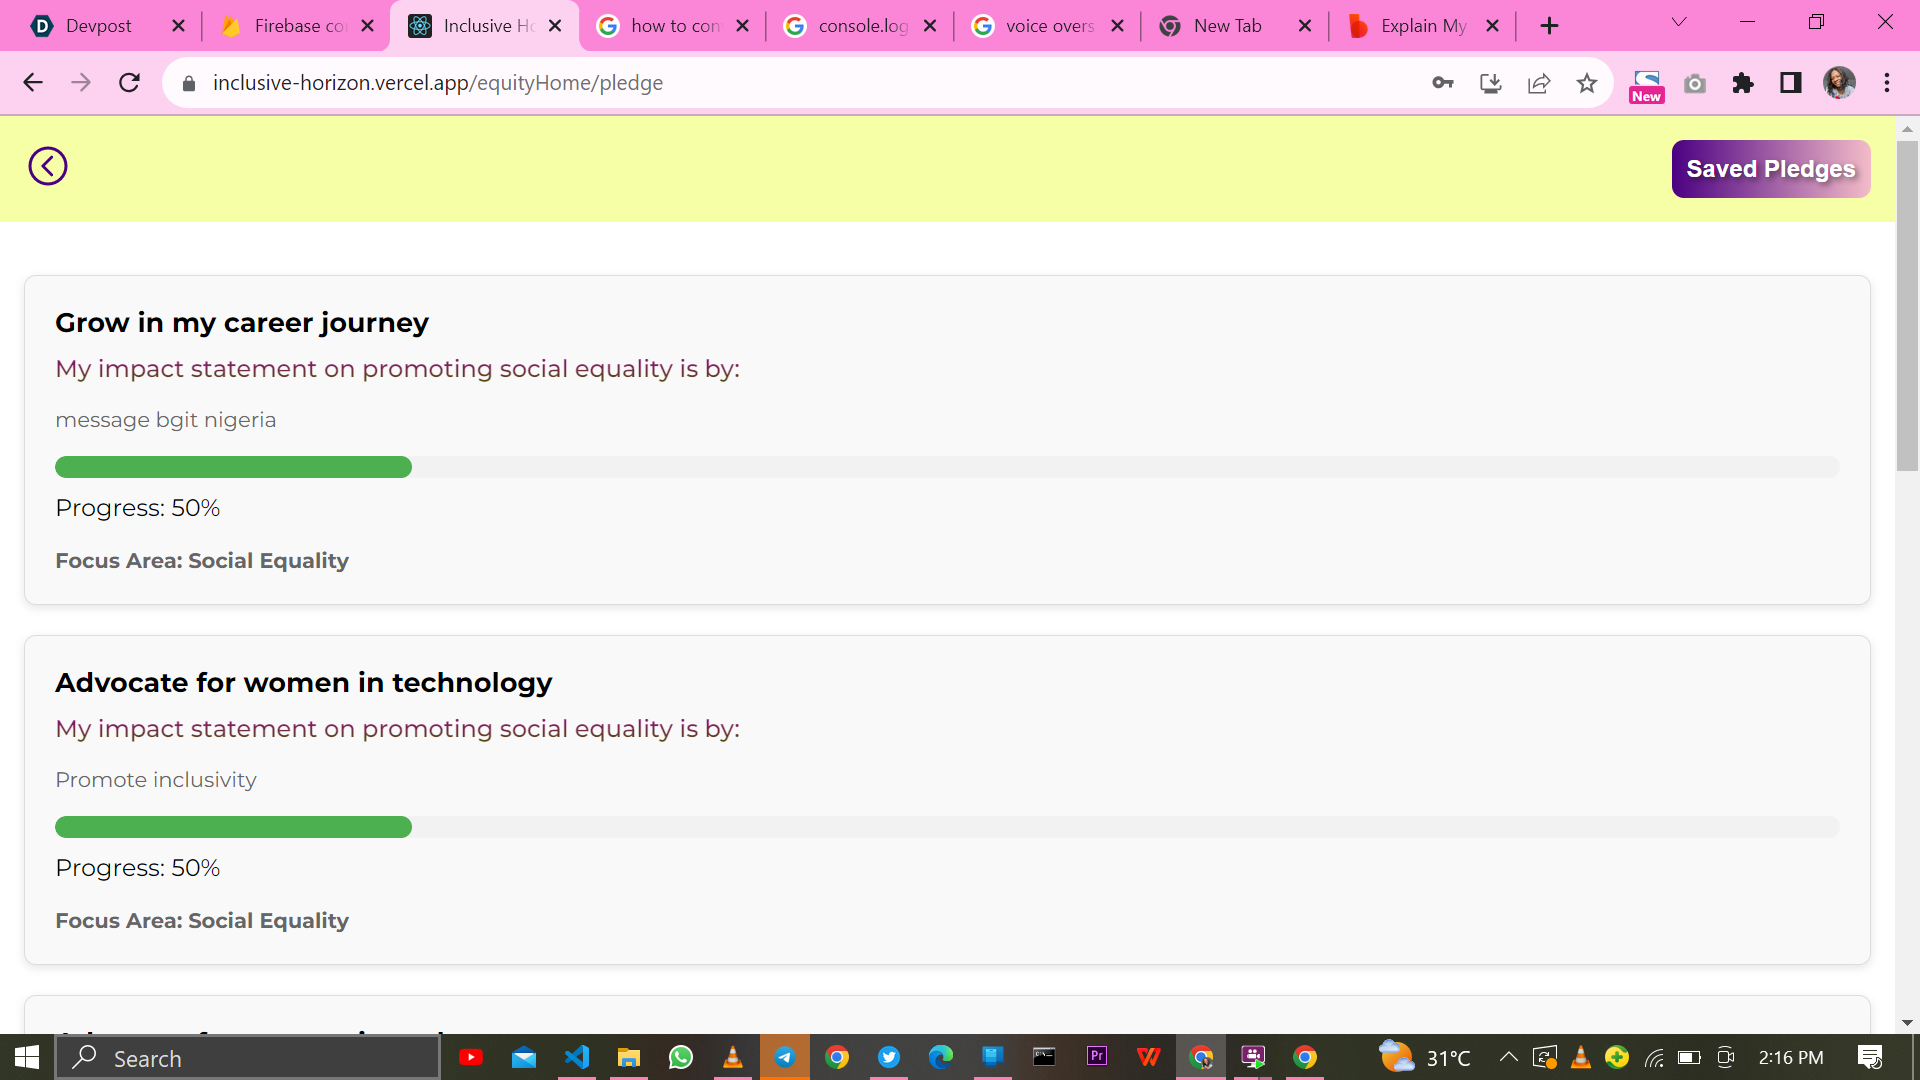Close the Explain My tab
The width and height of the screenshot is (1920, 1080).
tap(1492, 26)
